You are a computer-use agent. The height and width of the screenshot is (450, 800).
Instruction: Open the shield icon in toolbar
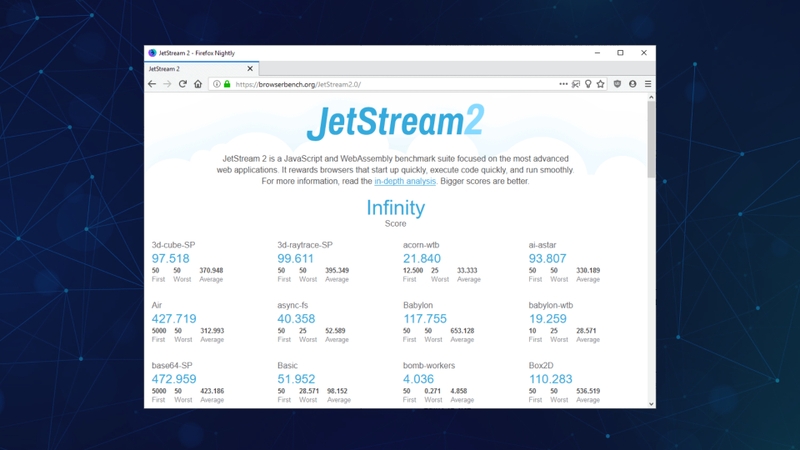tap(617, 84)
